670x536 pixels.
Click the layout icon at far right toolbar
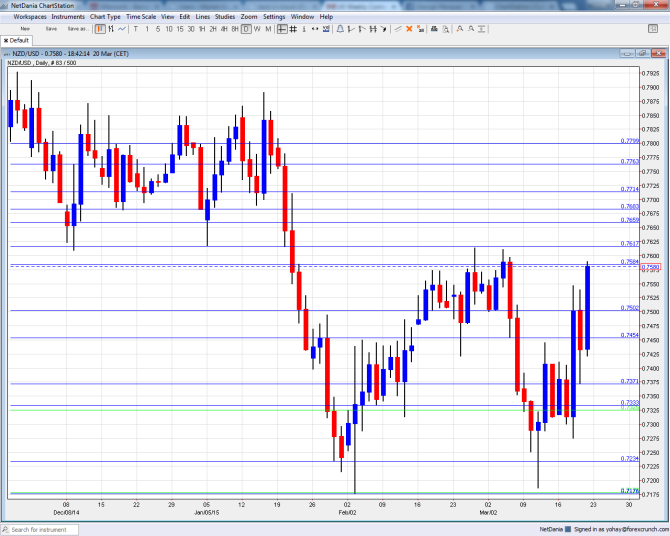pos(653,29)
